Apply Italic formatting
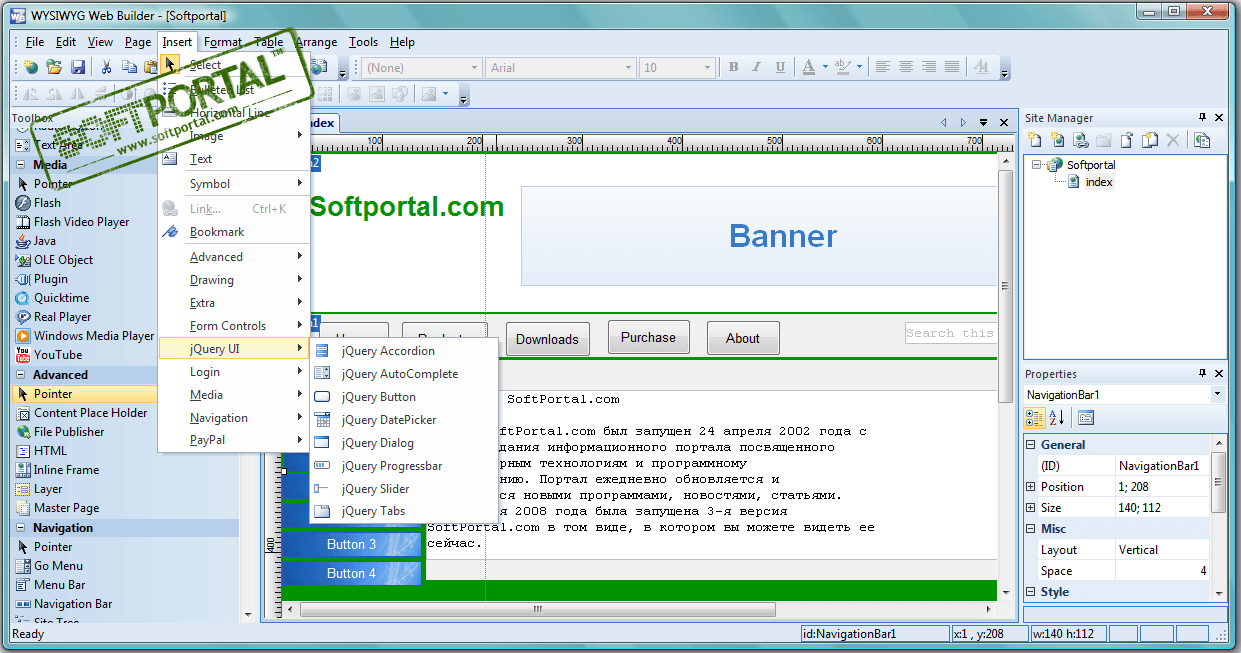 [757, 67]
